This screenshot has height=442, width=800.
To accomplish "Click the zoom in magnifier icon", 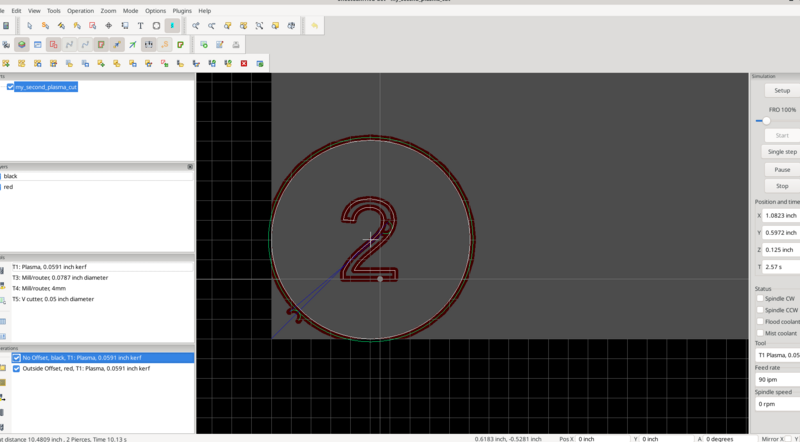I will click(196, 26).
